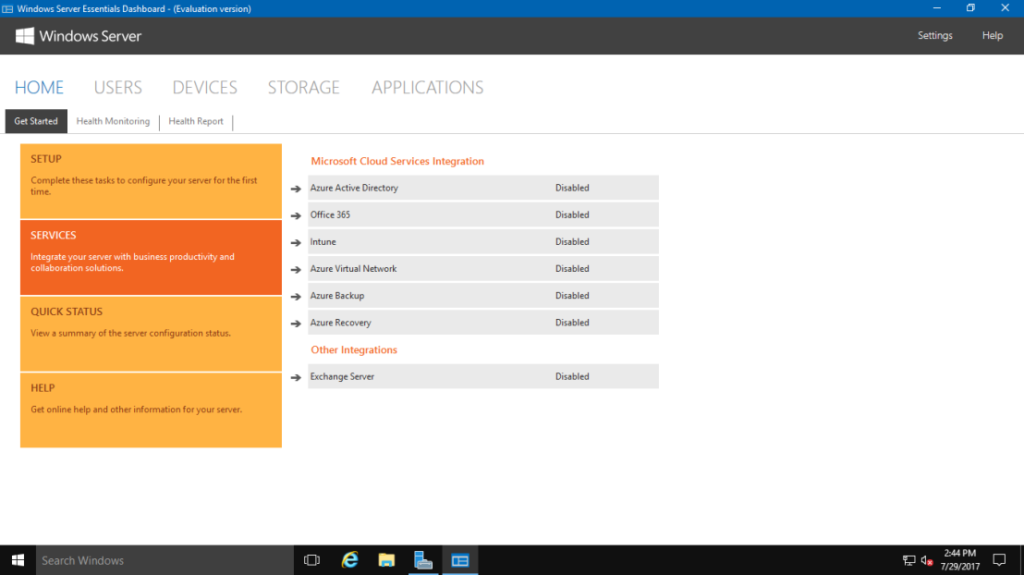The height and width of the screenshot is (575, 1024).
Task: Click the arrow icon beside Office 365
Action: pos(296,216)
